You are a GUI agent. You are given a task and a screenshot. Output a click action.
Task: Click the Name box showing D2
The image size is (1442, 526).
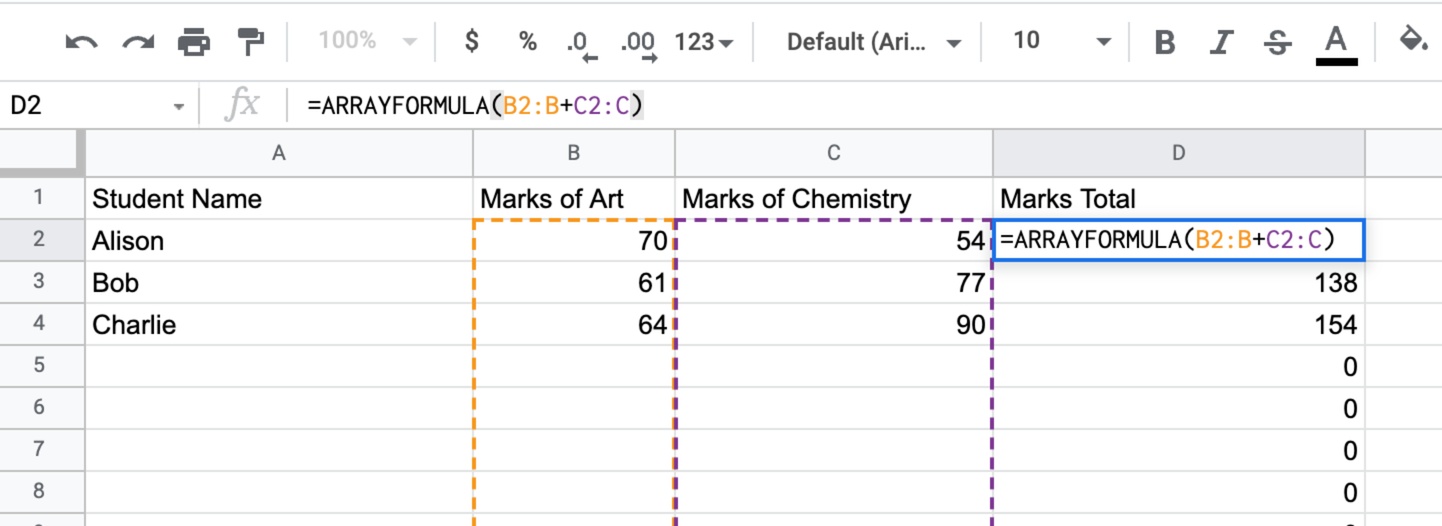[x=97, y=104]
